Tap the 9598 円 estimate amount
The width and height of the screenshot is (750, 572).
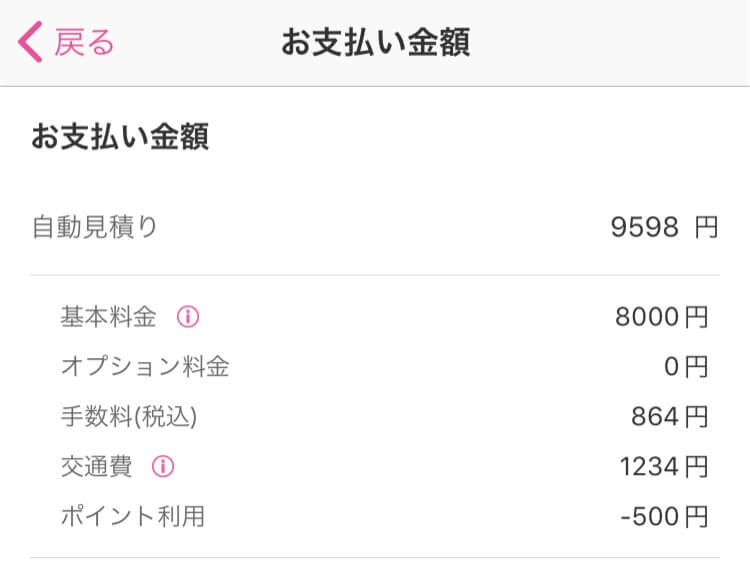coord(664,227)
